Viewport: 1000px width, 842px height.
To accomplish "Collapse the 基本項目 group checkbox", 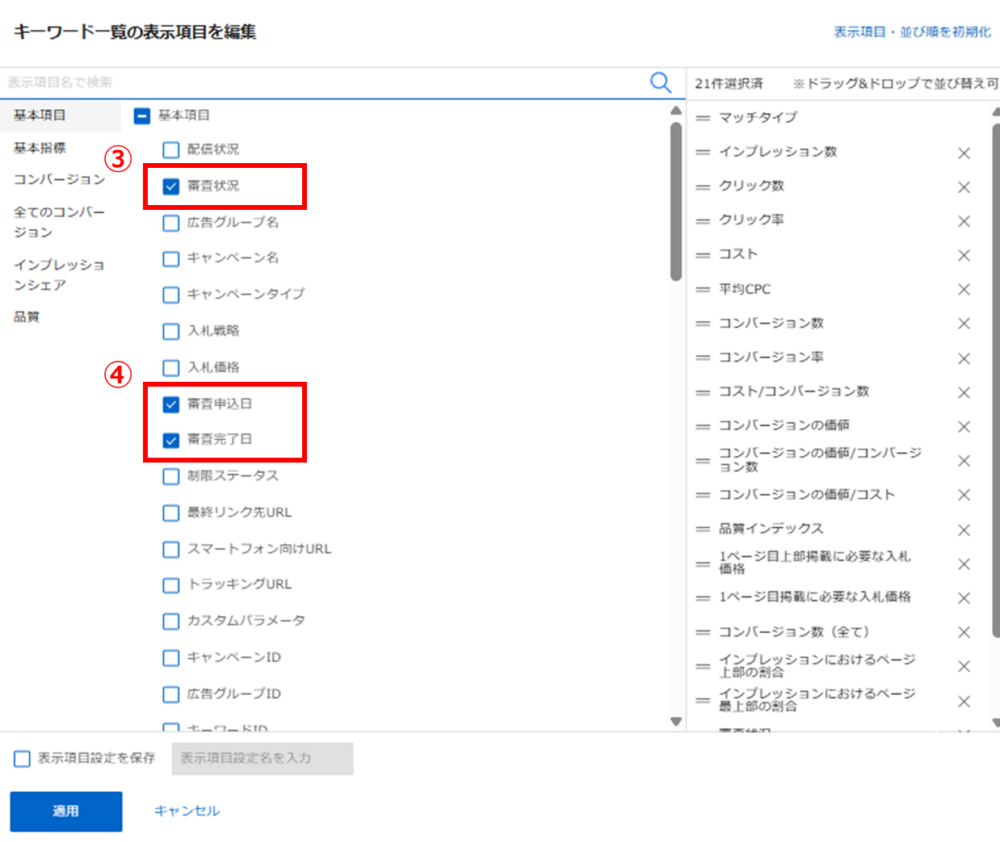I will (x=142, y=116).
